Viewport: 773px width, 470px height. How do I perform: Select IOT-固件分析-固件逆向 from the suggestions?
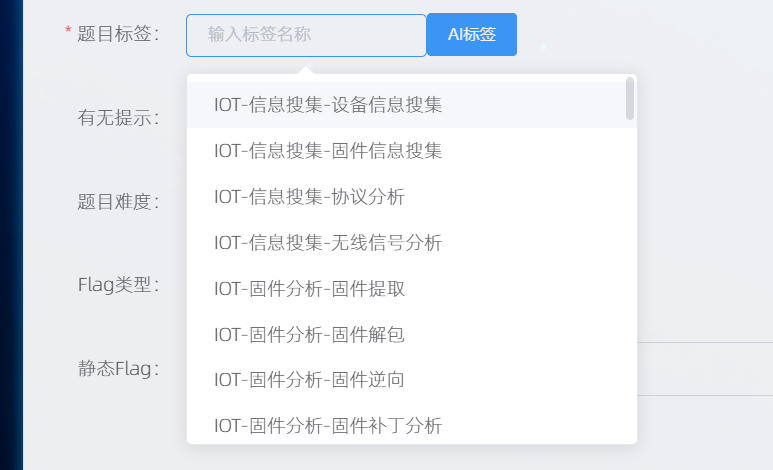[x=309, y=380]
